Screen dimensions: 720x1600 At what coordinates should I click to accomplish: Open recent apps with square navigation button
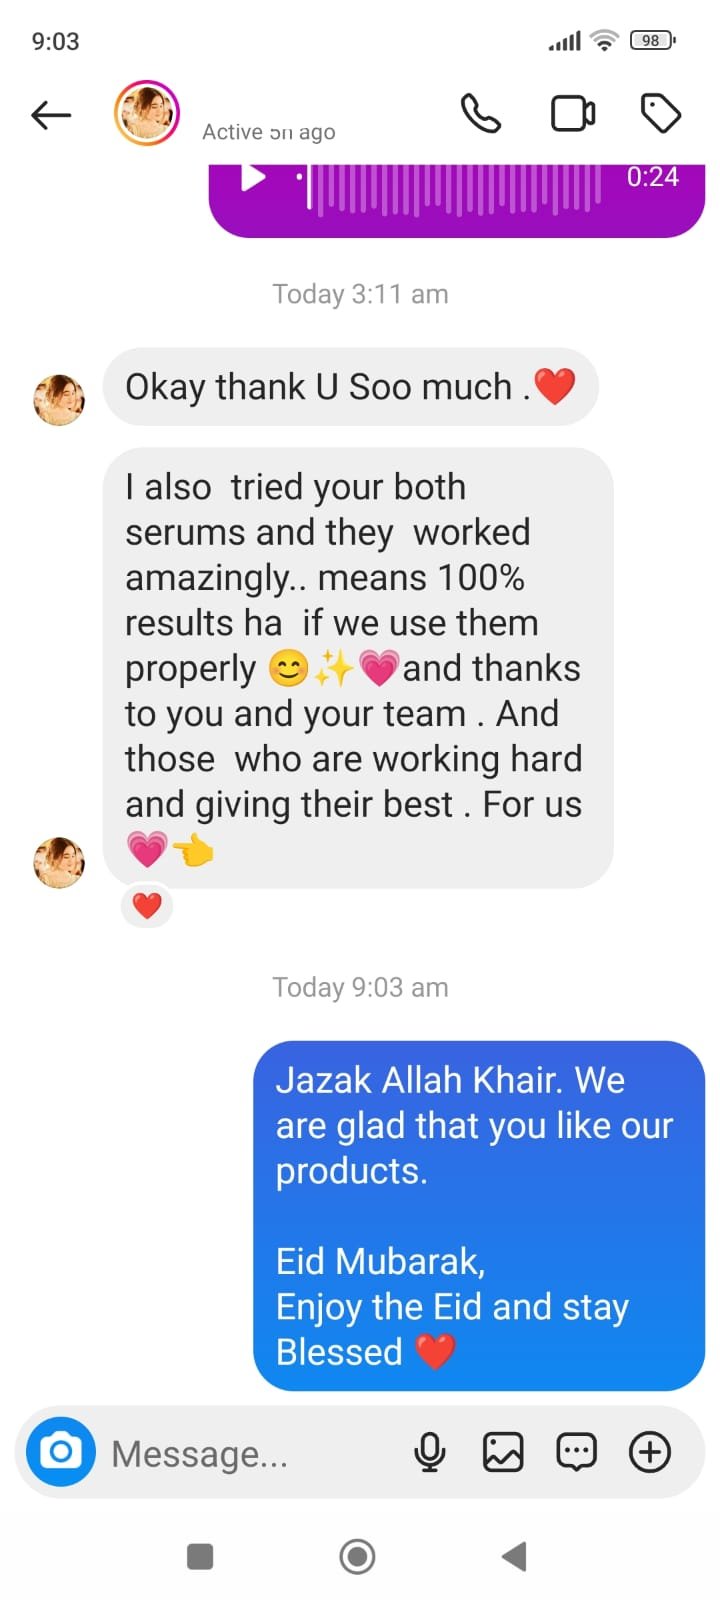click(x=200, y=1556)
